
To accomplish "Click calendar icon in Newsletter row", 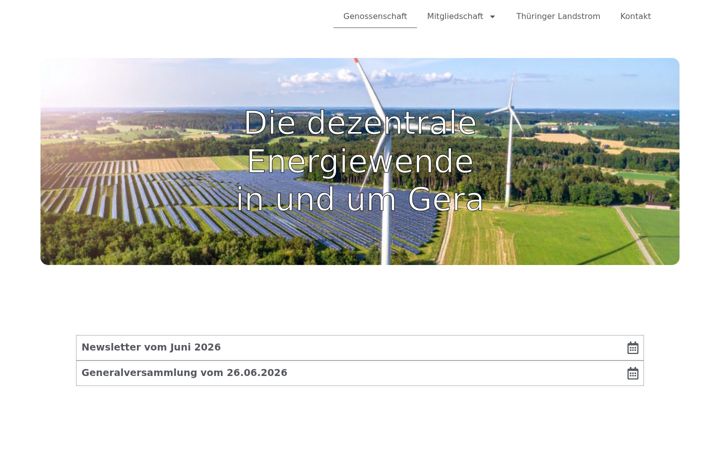I will [633, 348].
